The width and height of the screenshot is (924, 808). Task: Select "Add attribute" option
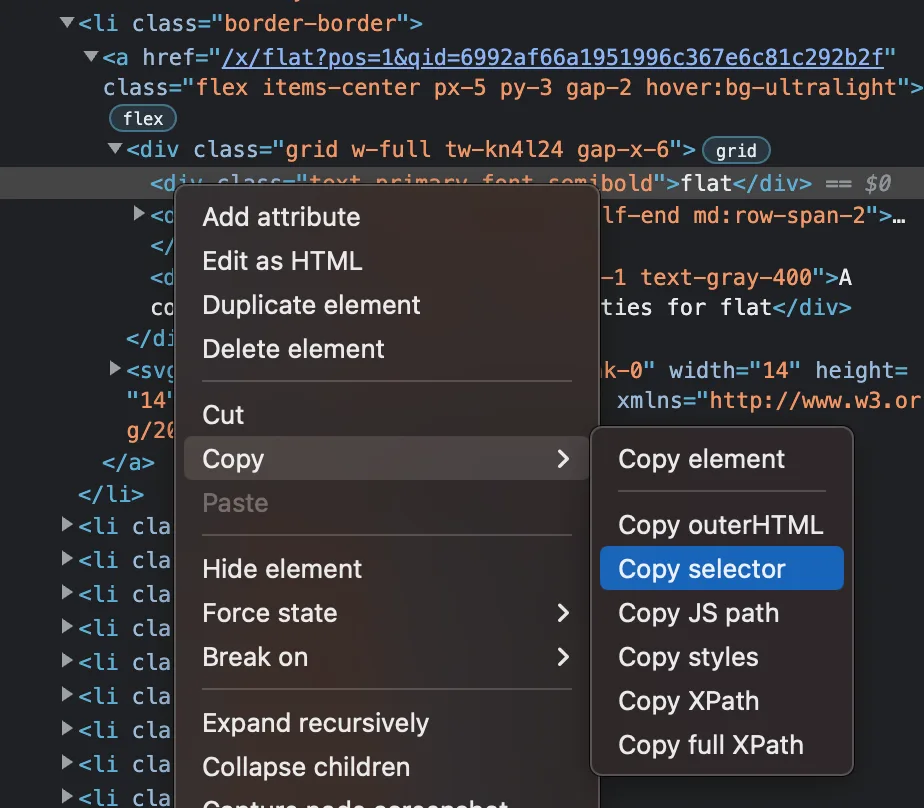[x=280, y=216]
